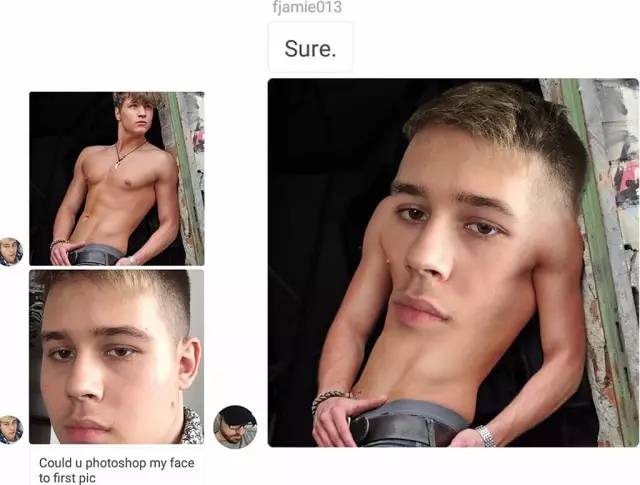This screenshot has width=640, height=485.
Task: Tap the gray fjamie013 name label
Action: click(307, 7)
